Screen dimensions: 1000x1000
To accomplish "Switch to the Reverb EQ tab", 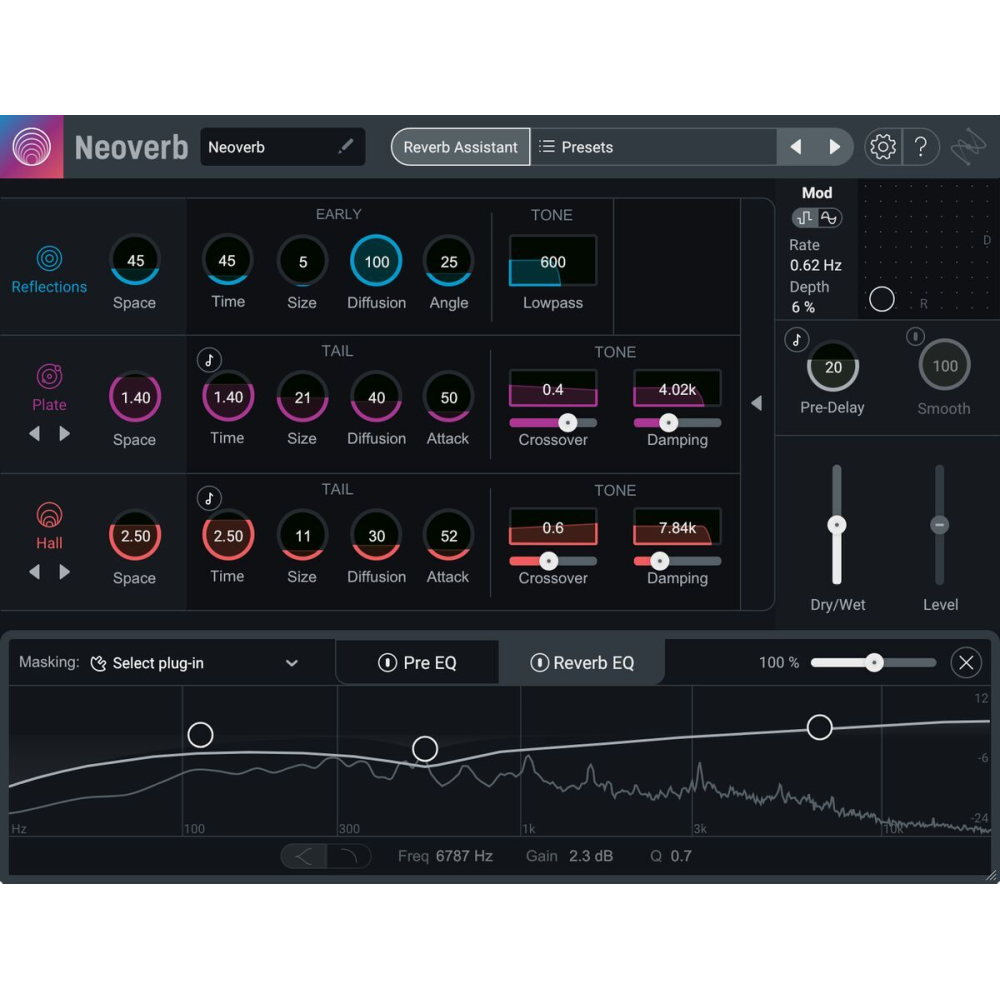I will 585,662.
